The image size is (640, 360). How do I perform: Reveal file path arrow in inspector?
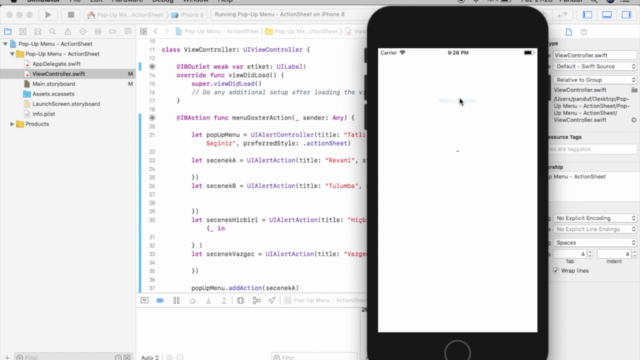coord(634,120)
